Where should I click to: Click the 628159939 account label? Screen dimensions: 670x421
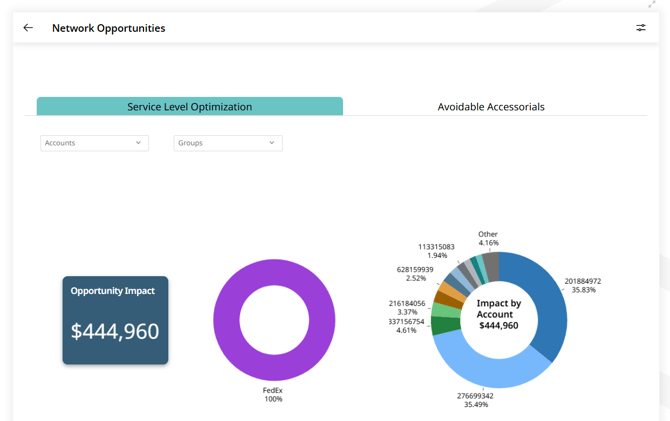(x=415, y=273)
